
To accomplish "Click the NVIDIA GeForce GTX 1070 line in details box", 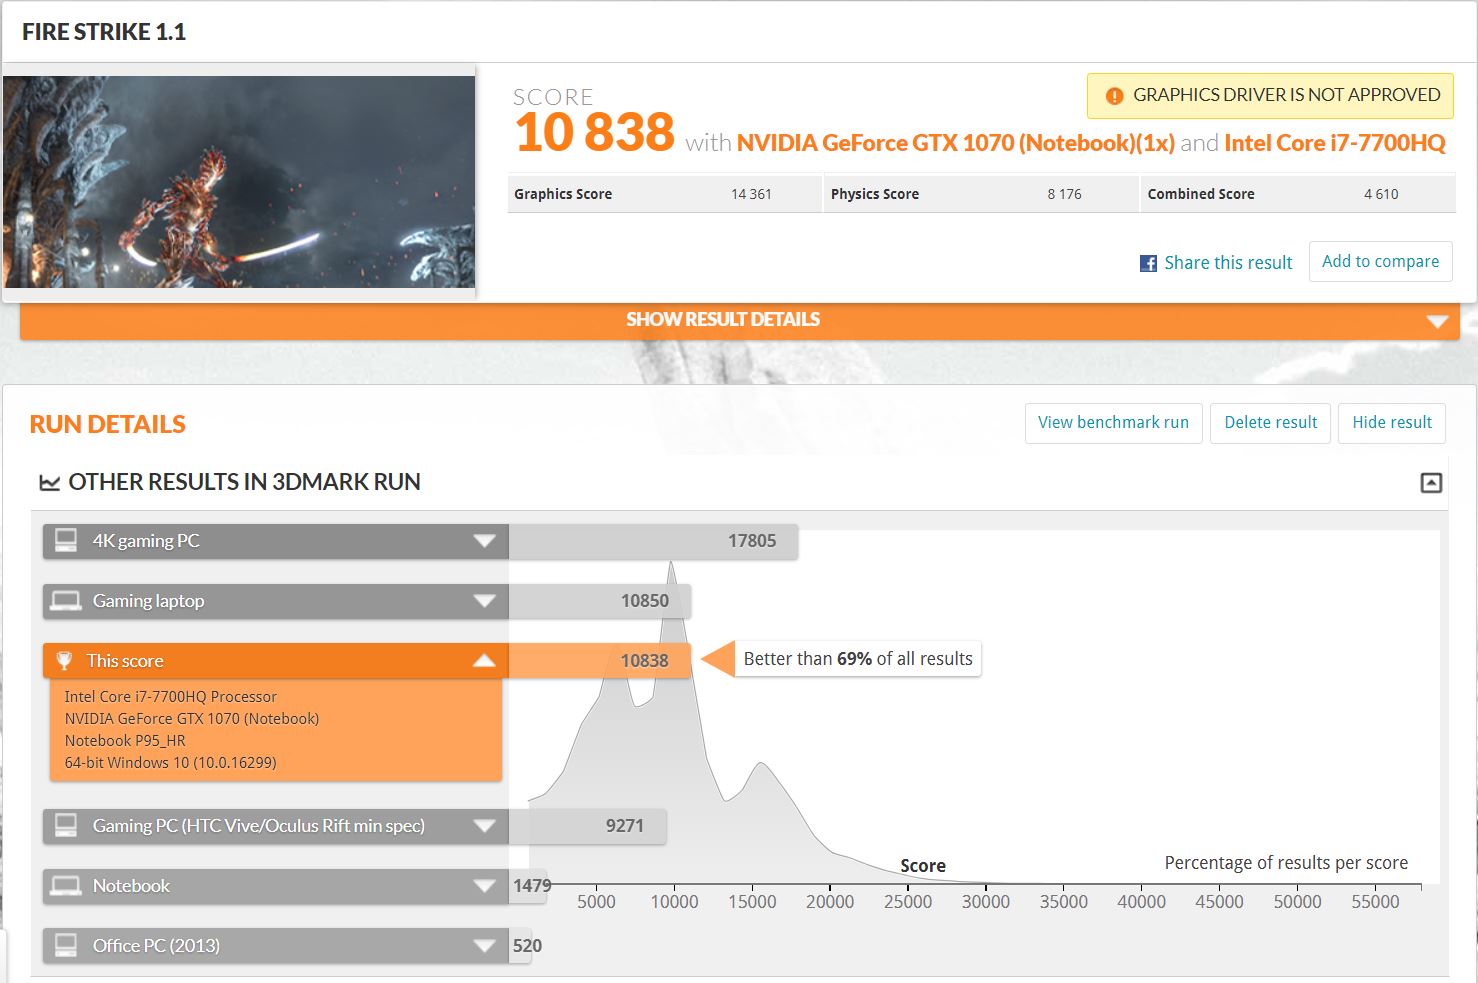I will [192, 719].
